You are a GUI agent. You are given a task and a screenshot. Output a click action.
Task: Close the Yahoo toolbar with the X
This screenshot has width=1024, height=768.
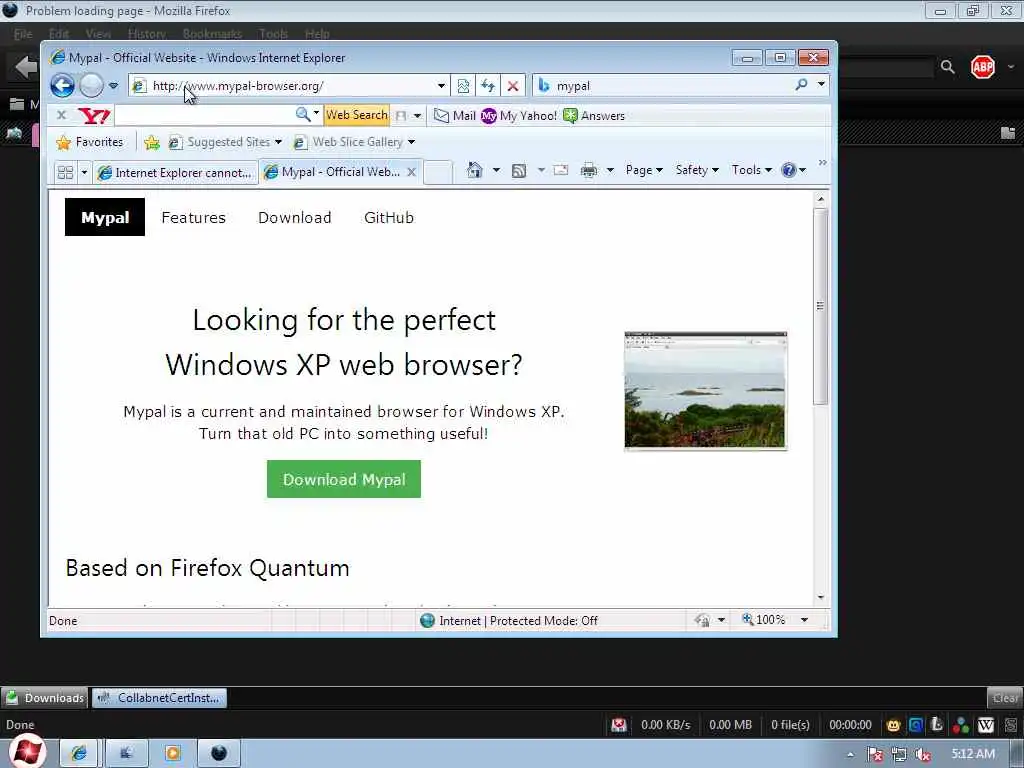(x=61, y=115)
